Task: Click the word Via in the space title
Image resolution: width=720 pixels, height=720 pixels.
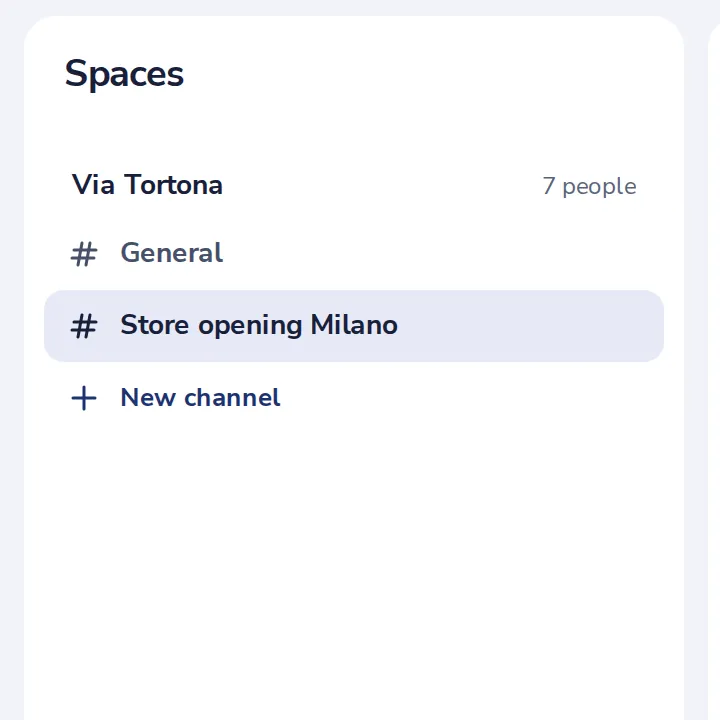Action: [93, 185]
